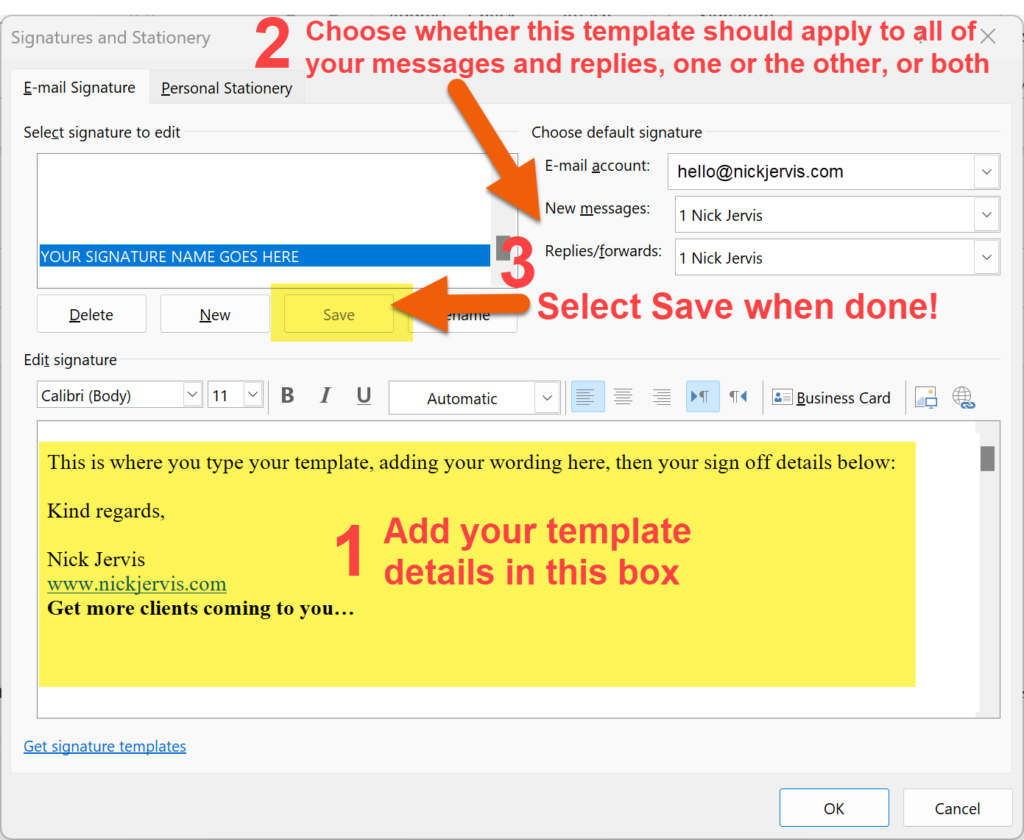The width and height of the screenshot is (1024, 840).
Task: Expand the E-mail account dropdown
Action: click(x=986, y=172)
